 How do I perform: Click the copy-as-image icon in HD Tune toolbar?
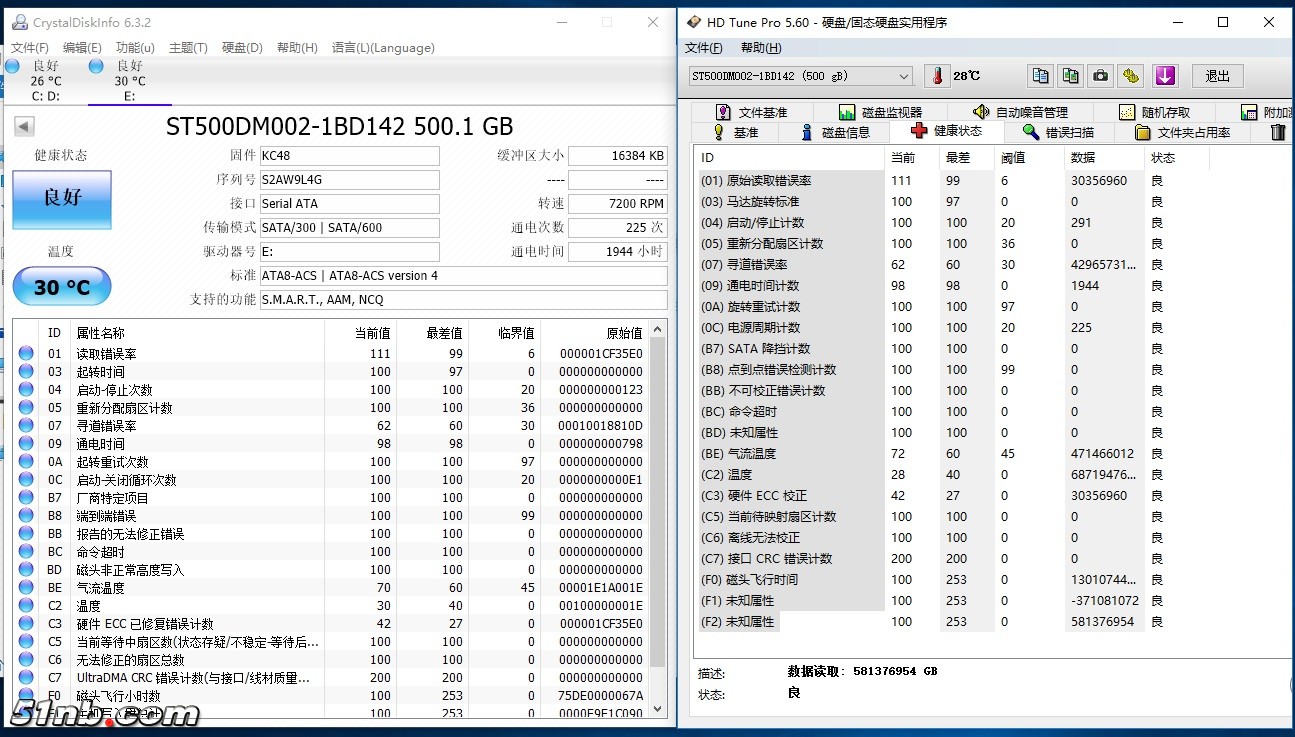tap(1070, 75)
